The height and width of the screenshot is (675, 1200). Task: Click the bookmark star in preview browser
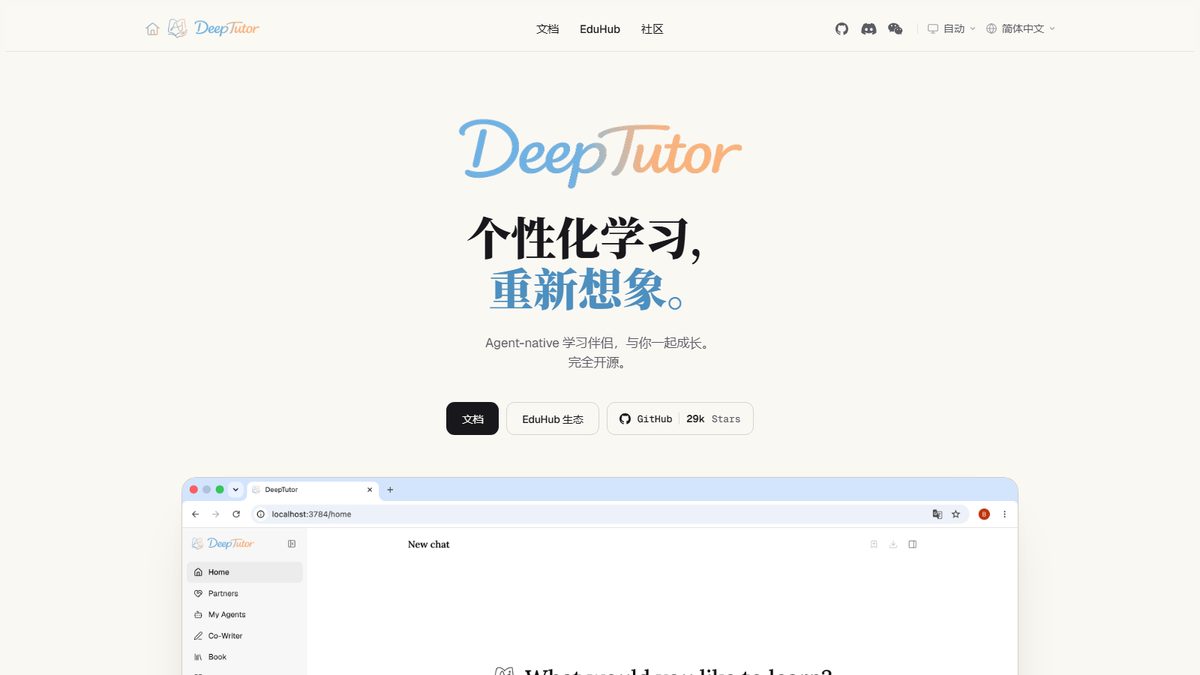(x=956, y=514)
